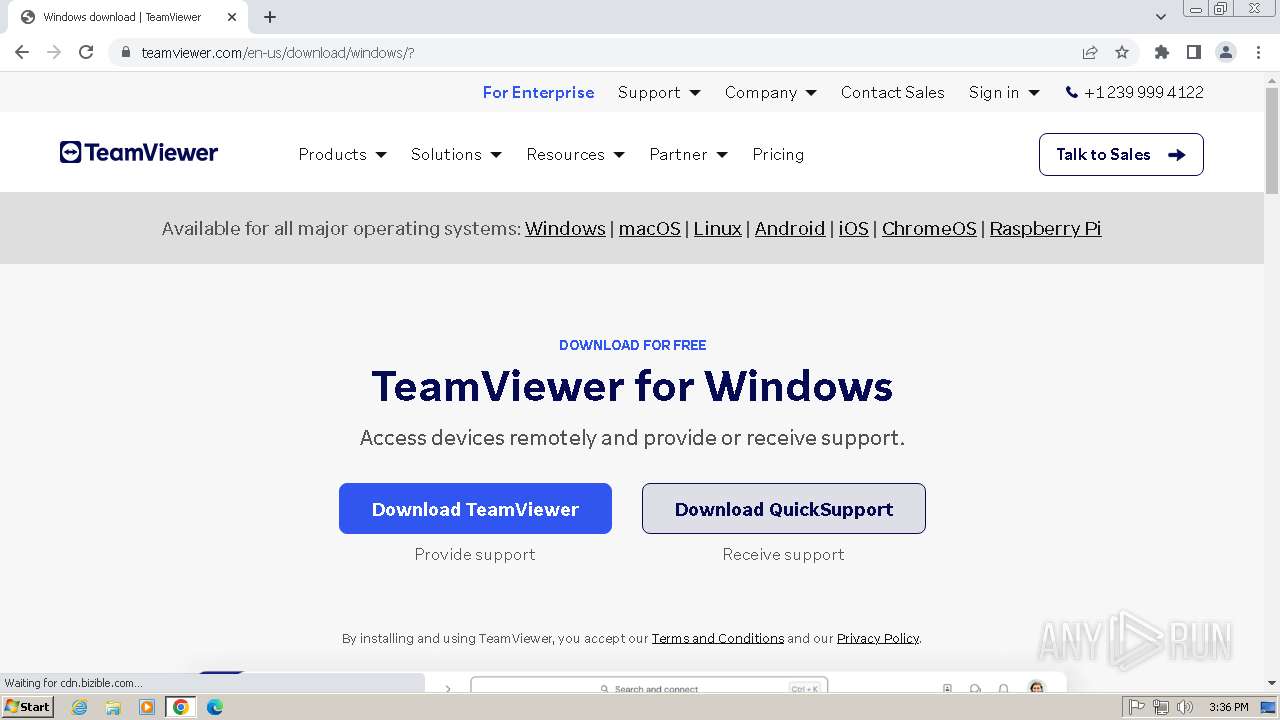Expand the Resources menu
Viewport: 1280px width, 720px height.
click(x=575, y=154)
